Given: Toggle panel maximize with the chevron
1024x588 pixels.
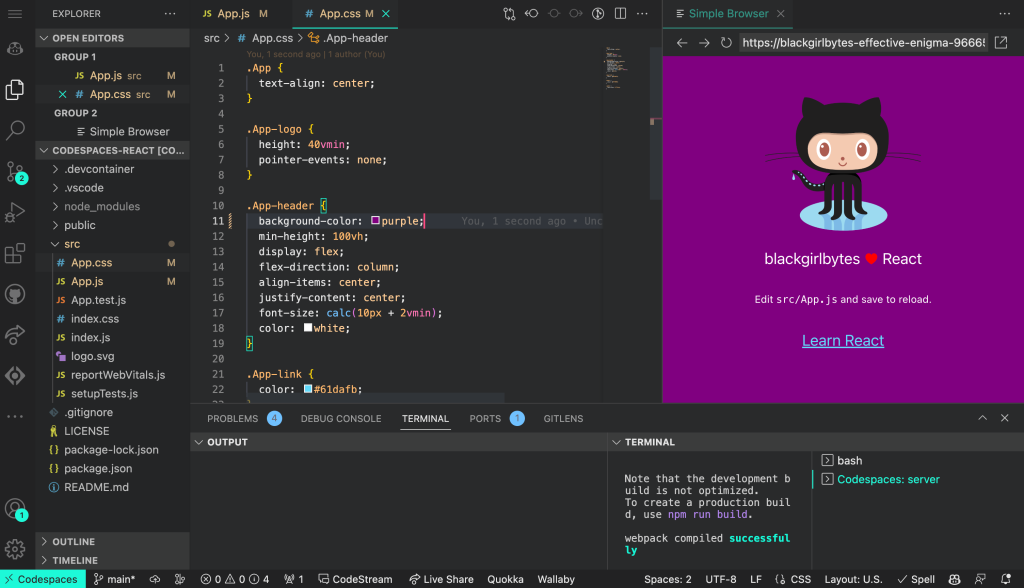Looking at the screenshot, I should pos(982,418).
